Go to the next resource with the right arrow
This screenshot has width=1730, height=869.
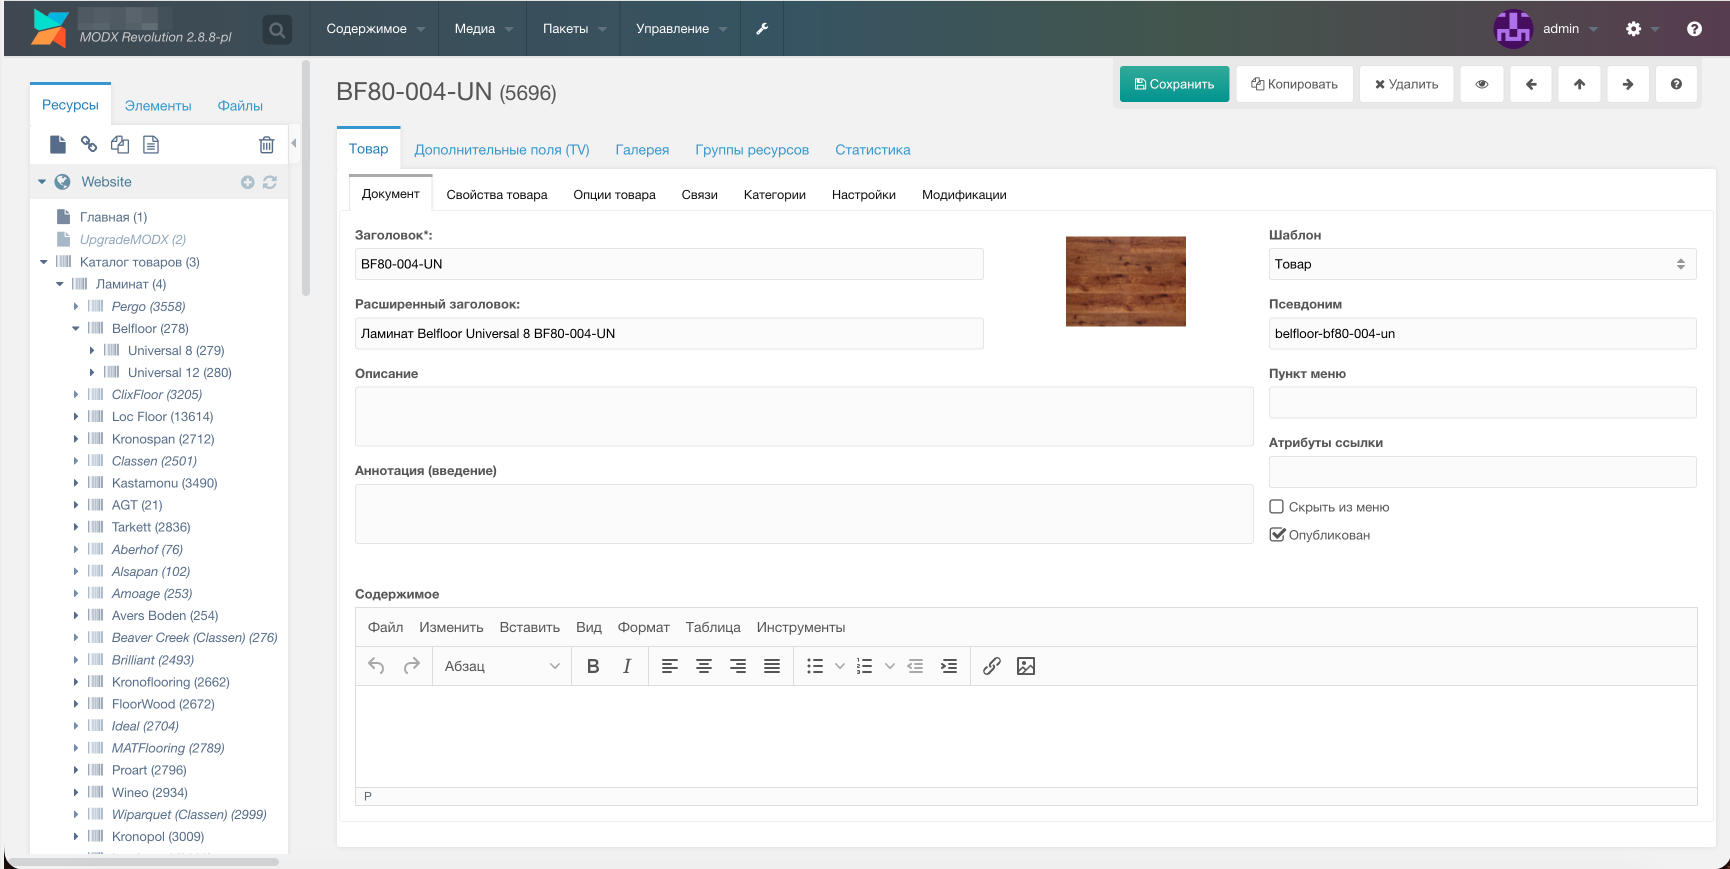click(1628, 84)
